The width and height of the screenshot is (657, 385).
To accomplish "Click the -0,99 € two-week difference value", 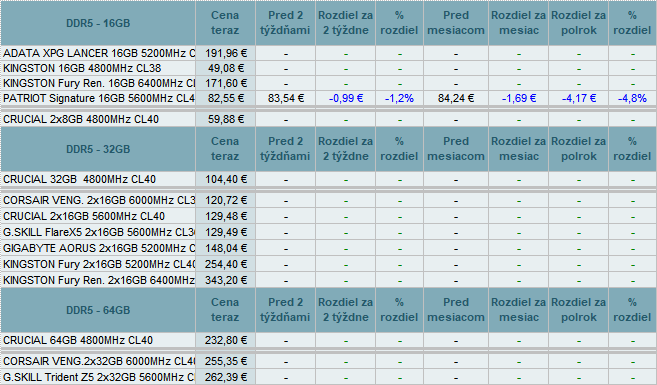I will click(346, 98).
